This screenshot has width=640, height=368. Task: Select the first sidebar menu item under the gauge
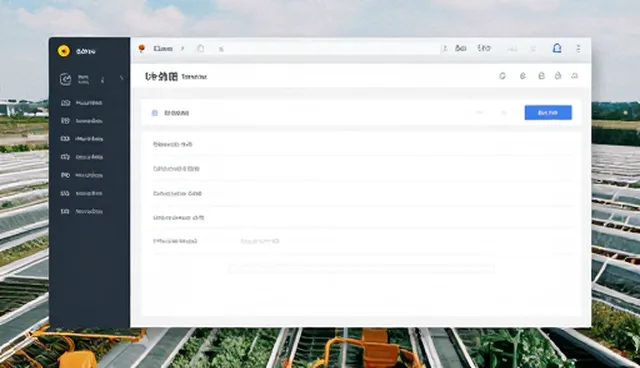[82, 103]
